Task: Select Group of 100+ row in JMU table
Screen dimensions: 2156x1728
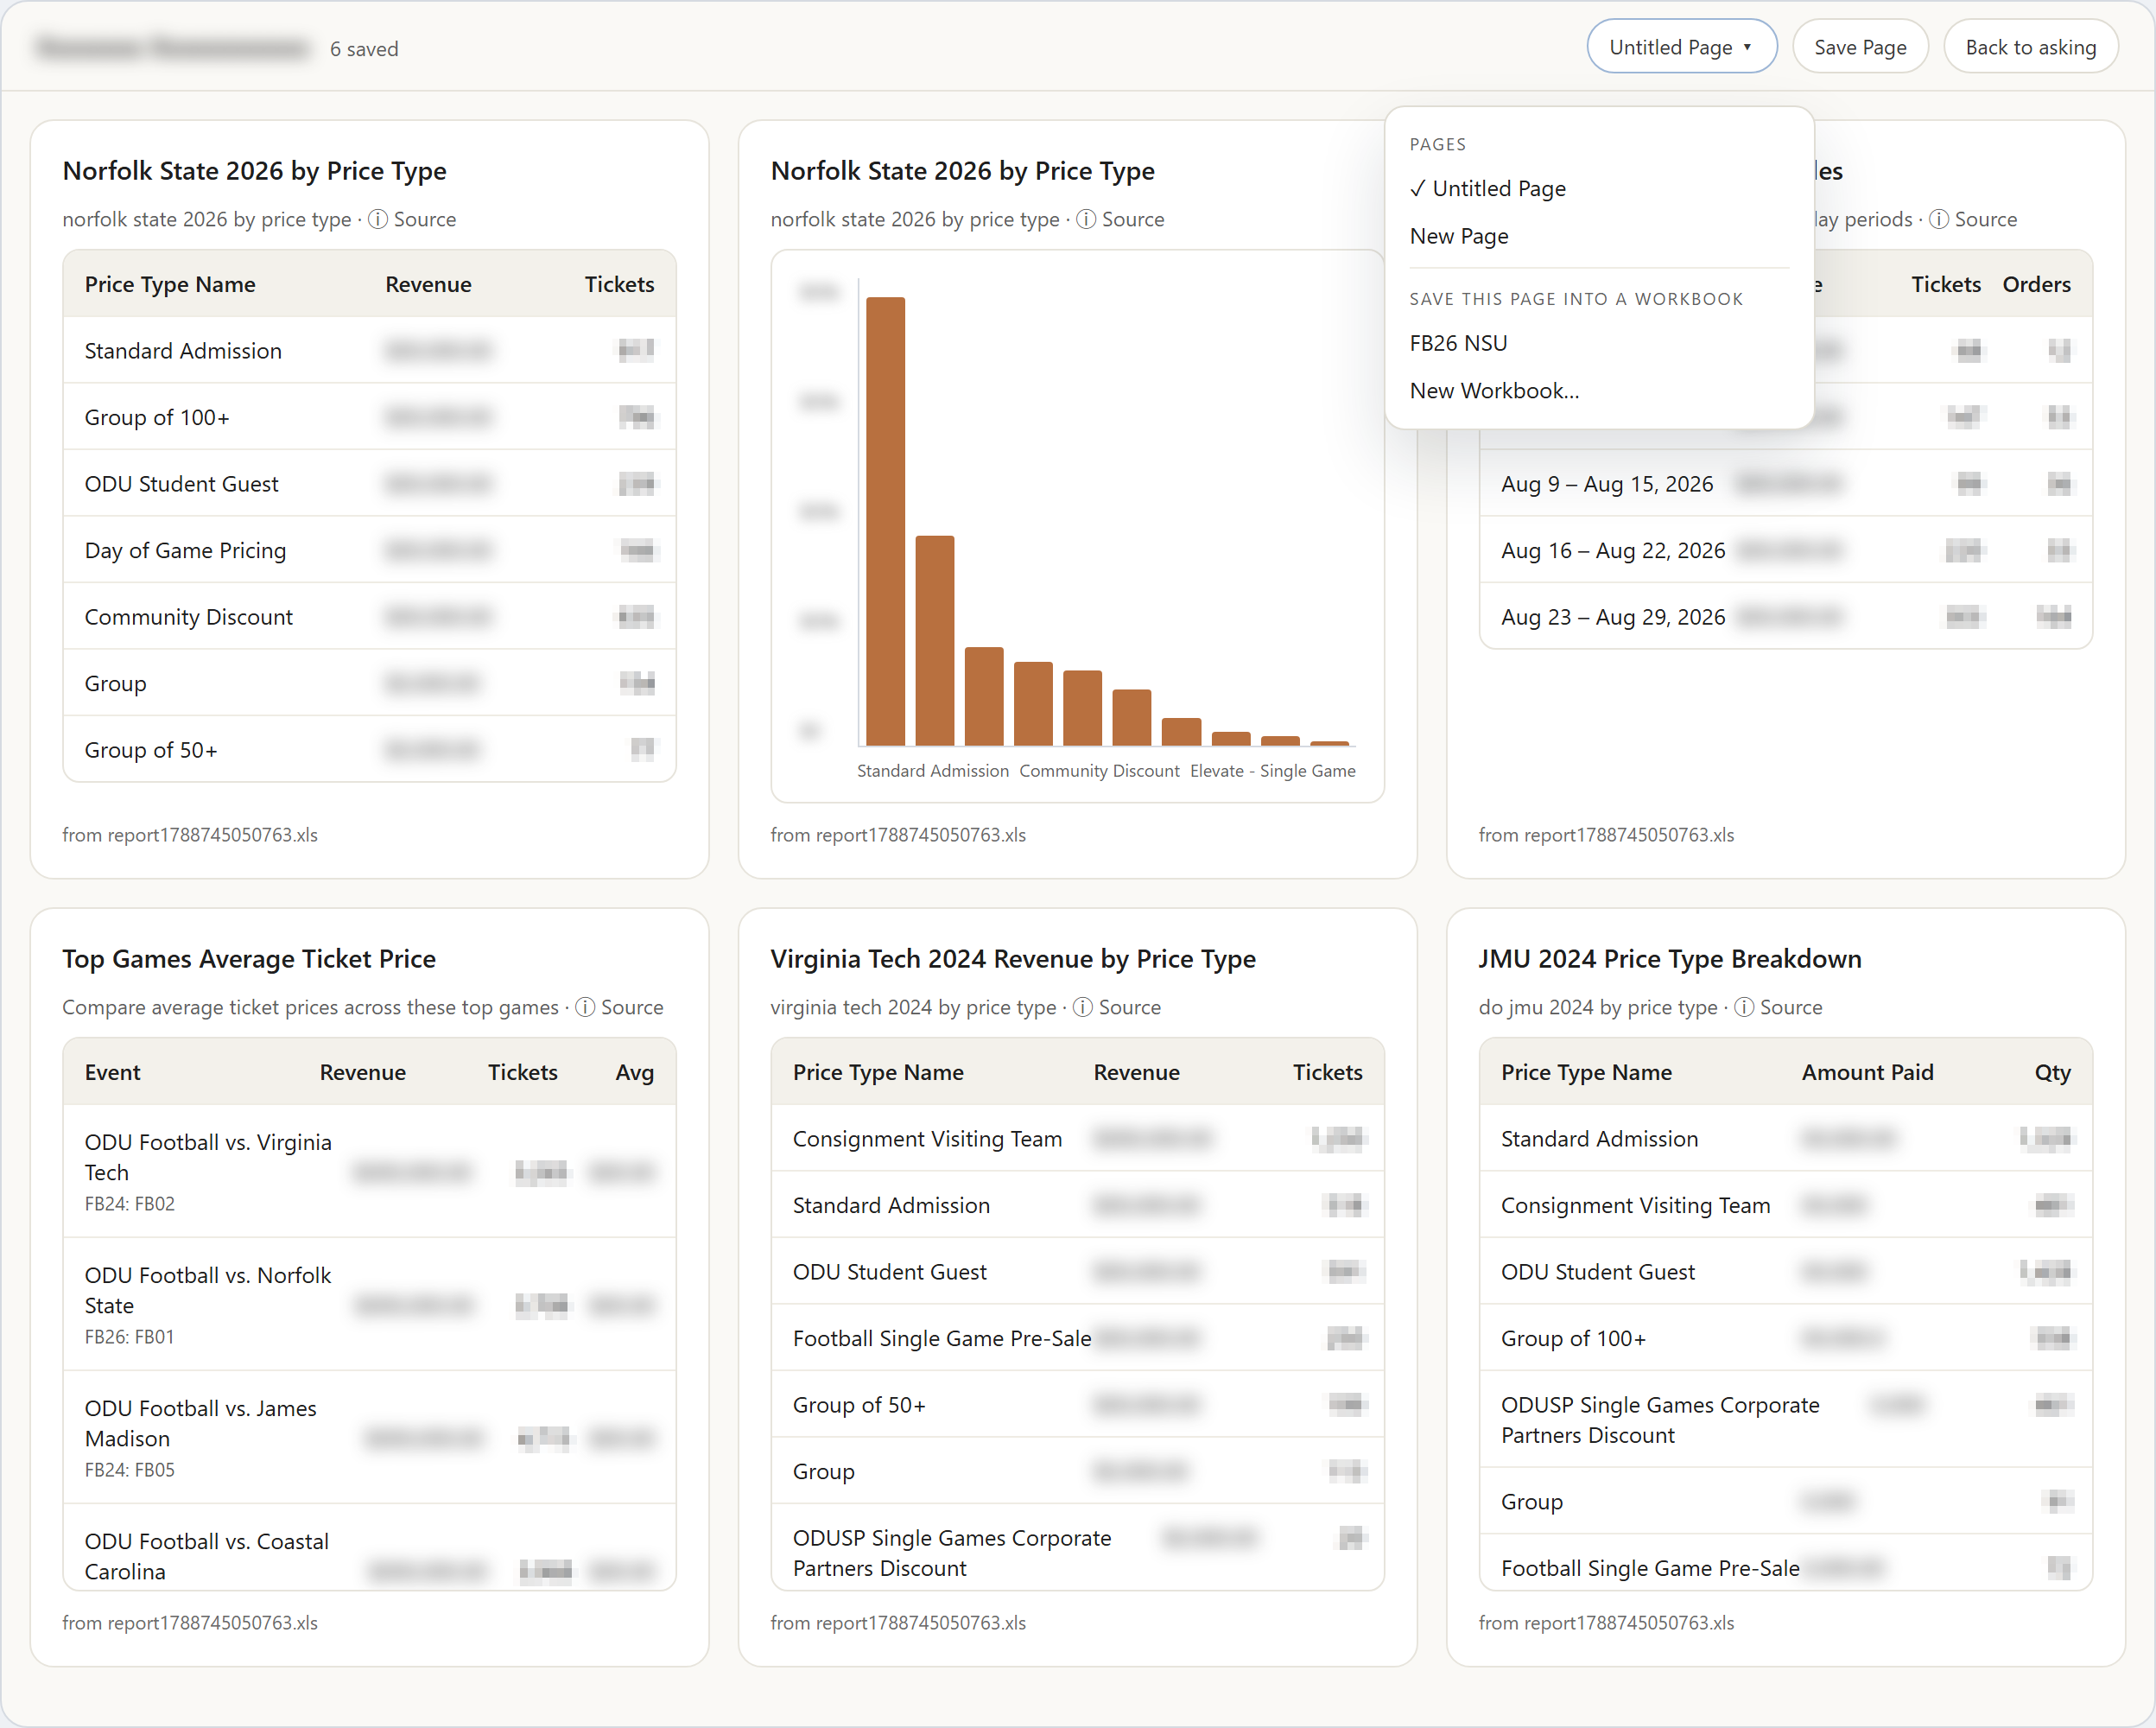Action: click(1785, 1338)
